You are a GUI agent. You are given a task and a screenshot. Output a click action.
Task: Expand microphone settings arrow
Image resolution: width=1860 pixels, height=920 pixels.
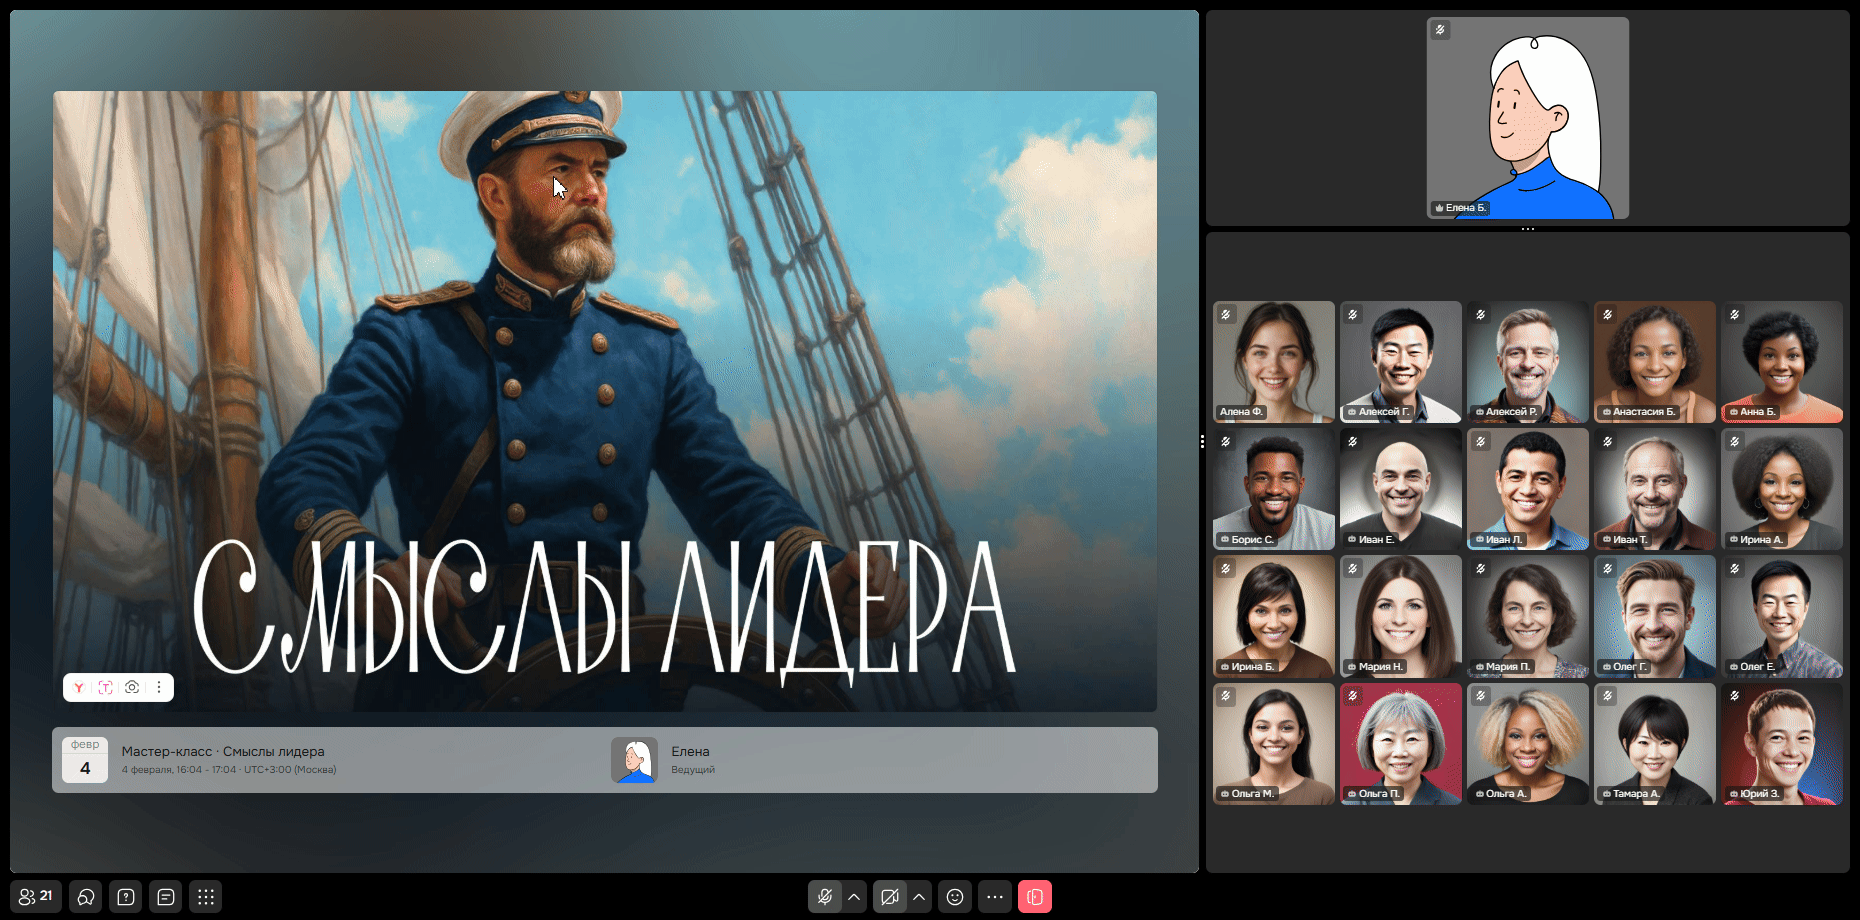coord(854,897)
